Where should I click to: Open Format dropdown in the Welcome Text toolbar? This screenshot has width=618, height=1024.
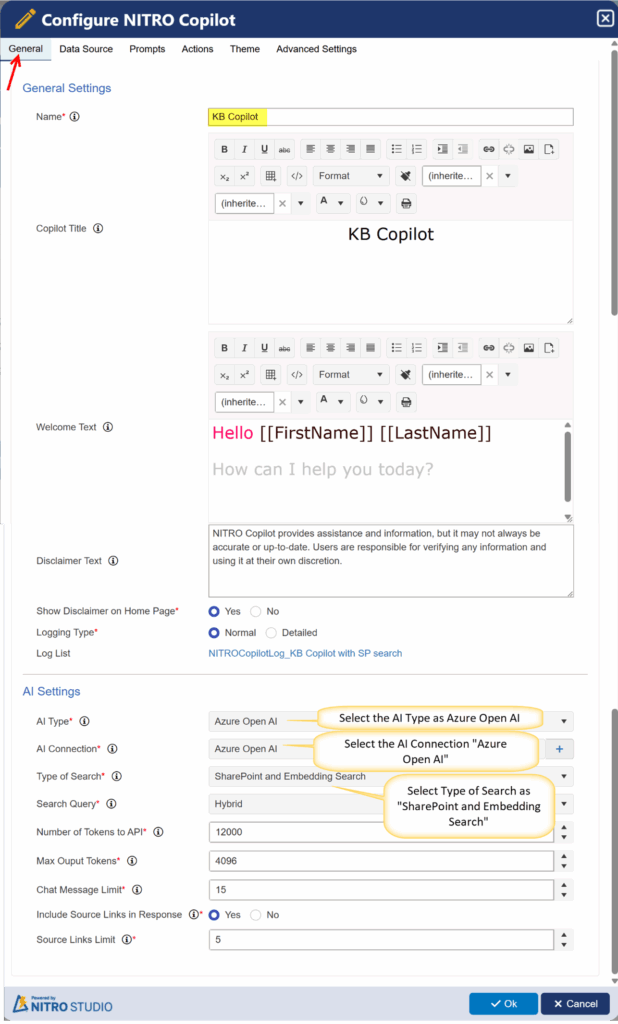coord(351,375)
